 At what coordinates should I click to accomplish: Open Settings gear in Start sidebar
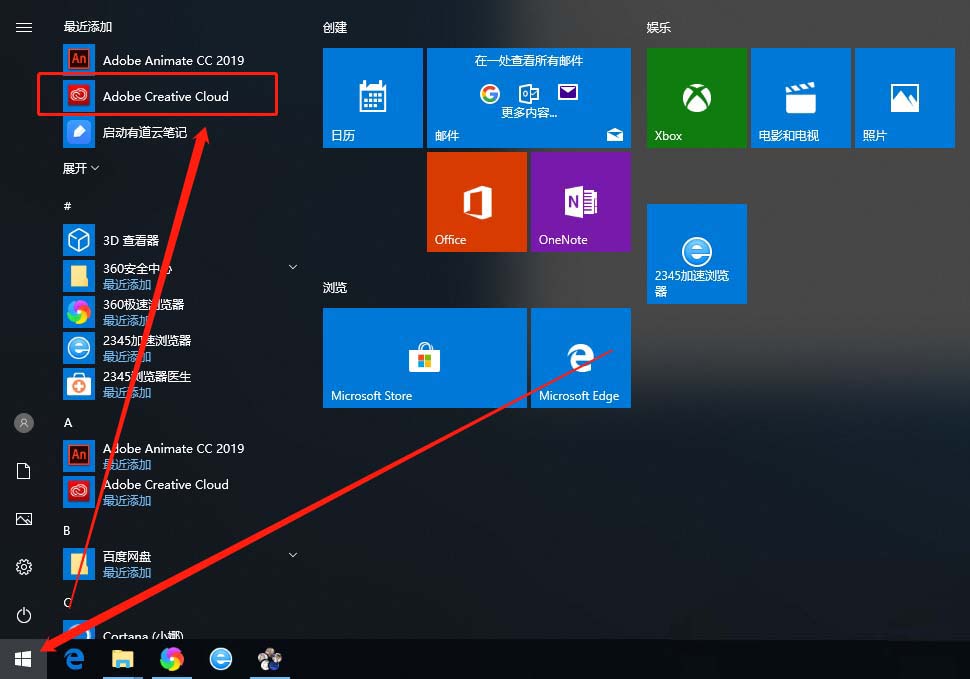(x=24, y=567)
